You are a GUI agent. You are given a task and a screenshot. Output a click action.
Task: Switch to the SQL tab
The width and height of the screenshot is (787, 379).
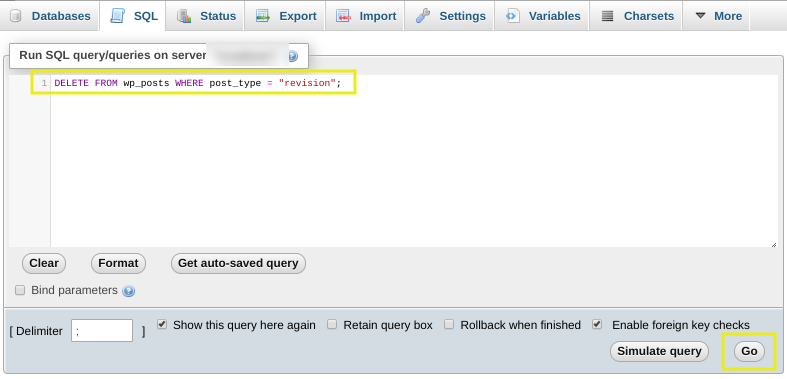pyautogui.click(x=133, y=16)
